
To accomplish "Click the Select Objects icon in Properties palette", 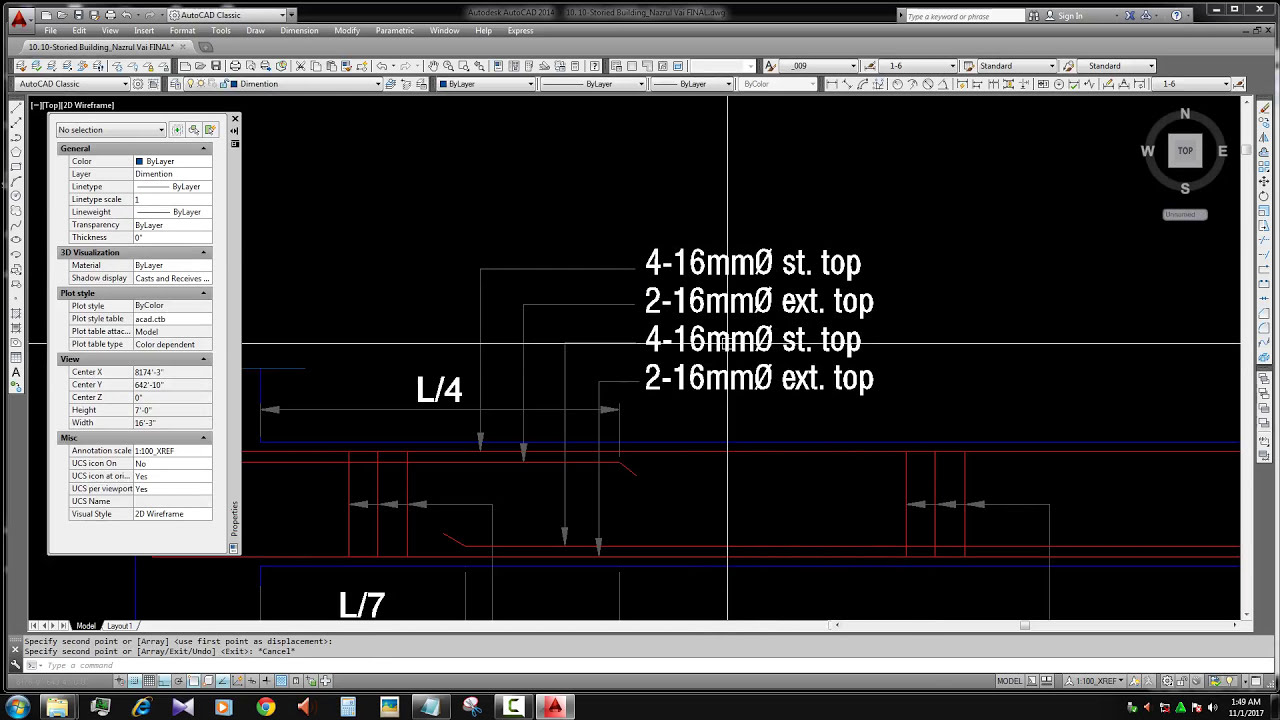I will click(193, 130).
